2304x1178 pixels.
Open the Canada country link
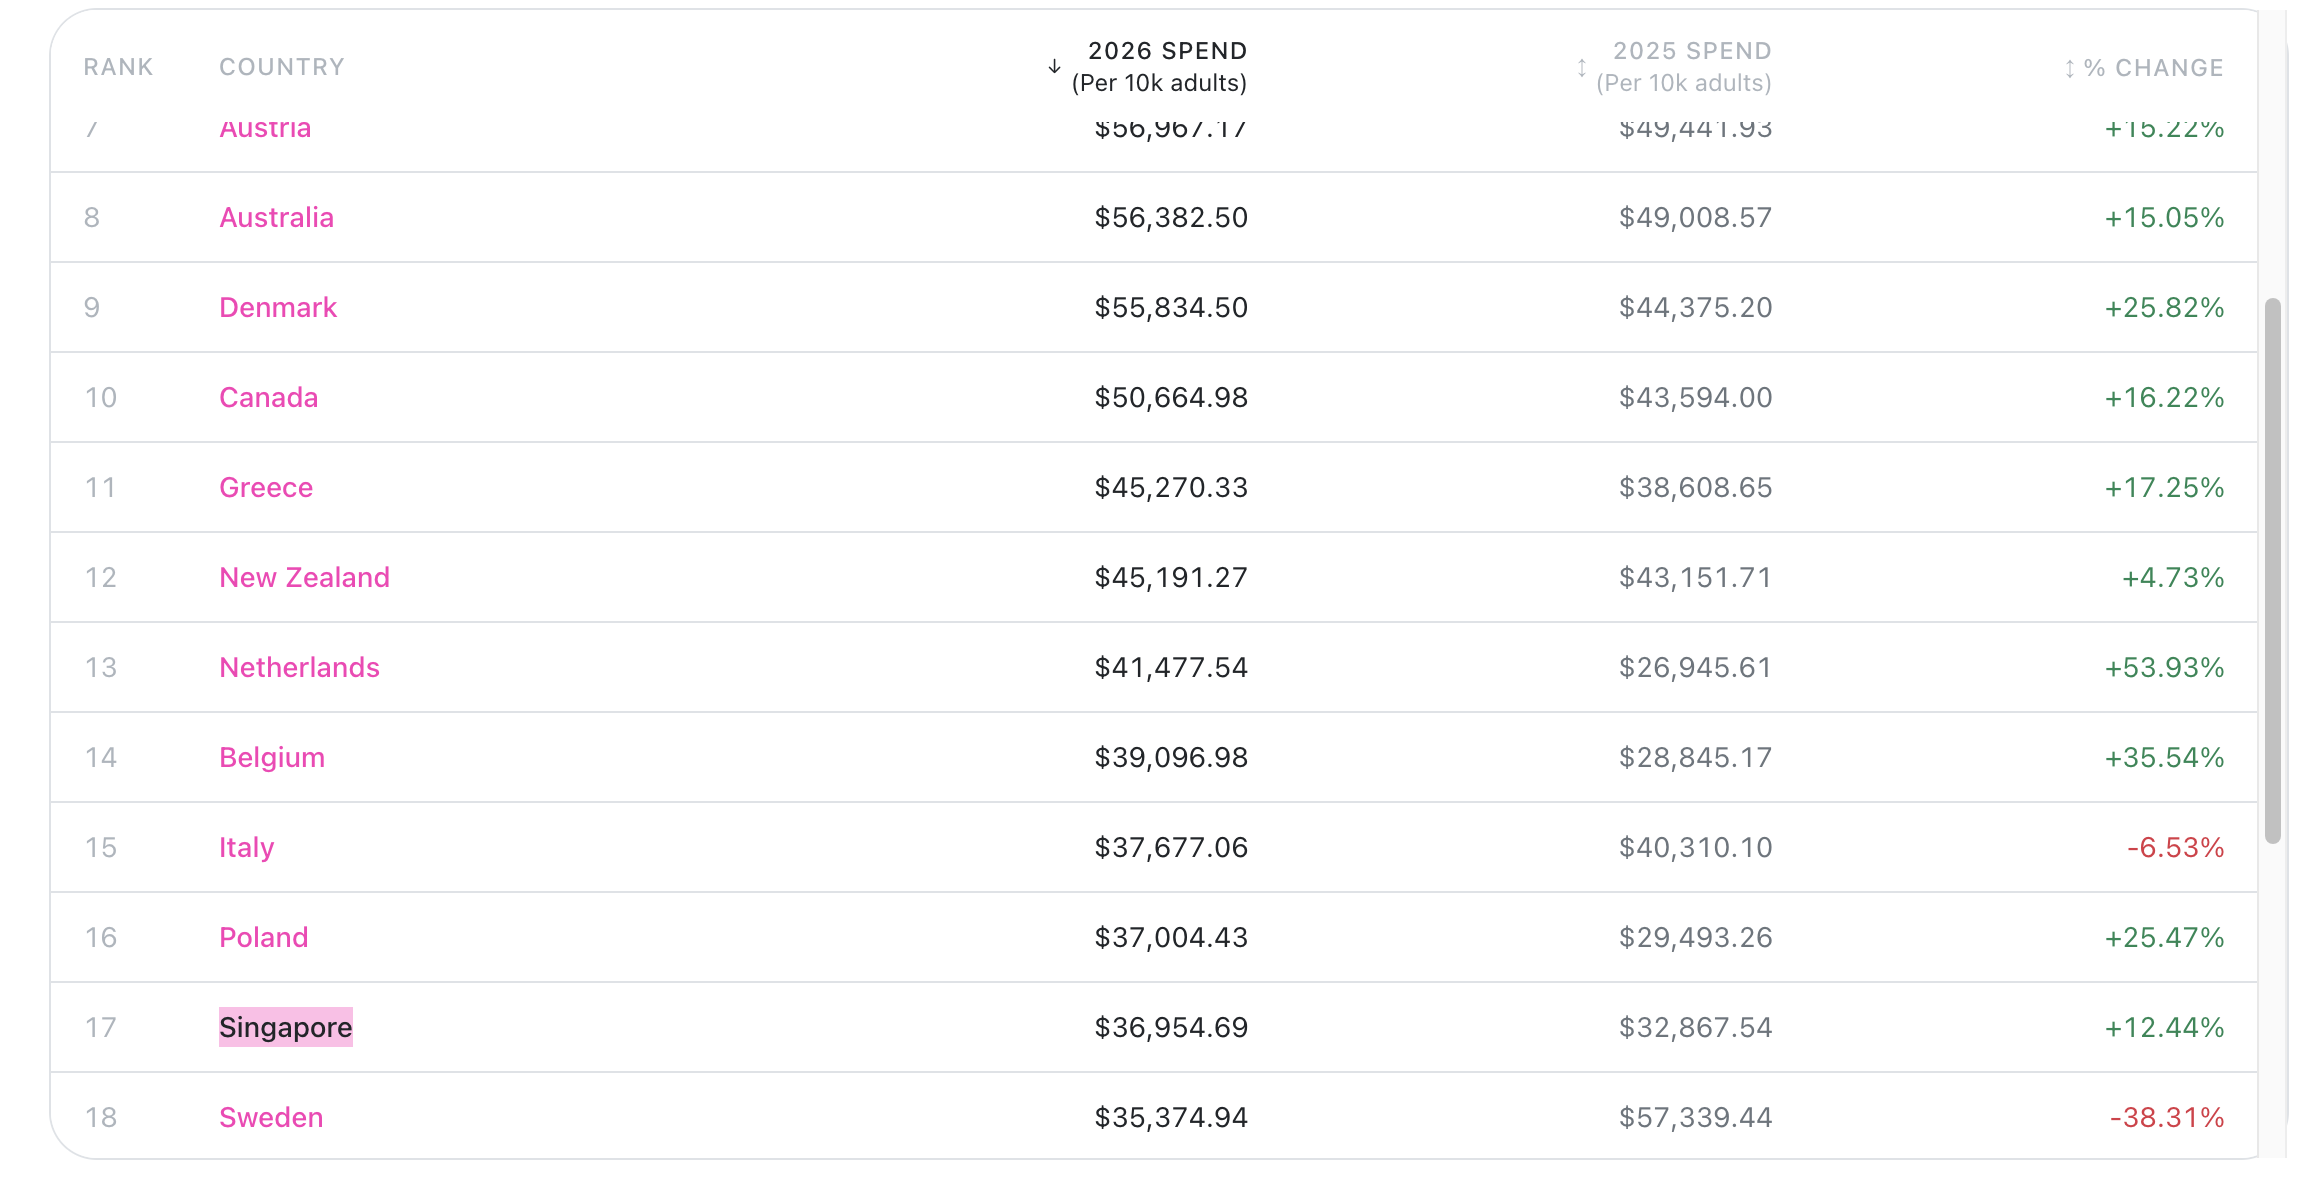[269, 397]
